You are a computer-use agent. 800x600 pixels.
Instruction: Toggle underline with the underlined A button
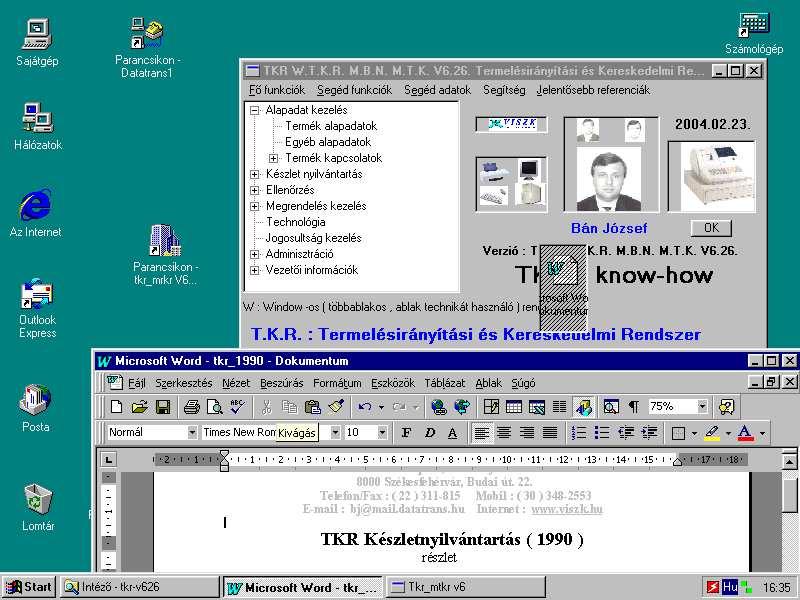point(453,433)
